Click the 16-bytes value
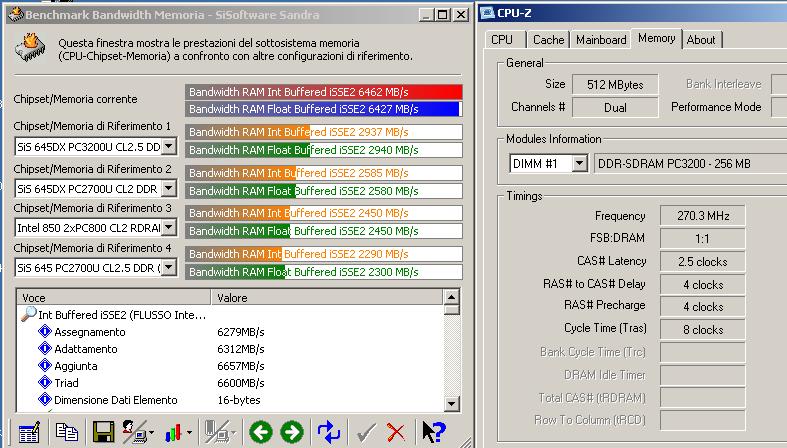787x448 pixels. coord(239,400)
